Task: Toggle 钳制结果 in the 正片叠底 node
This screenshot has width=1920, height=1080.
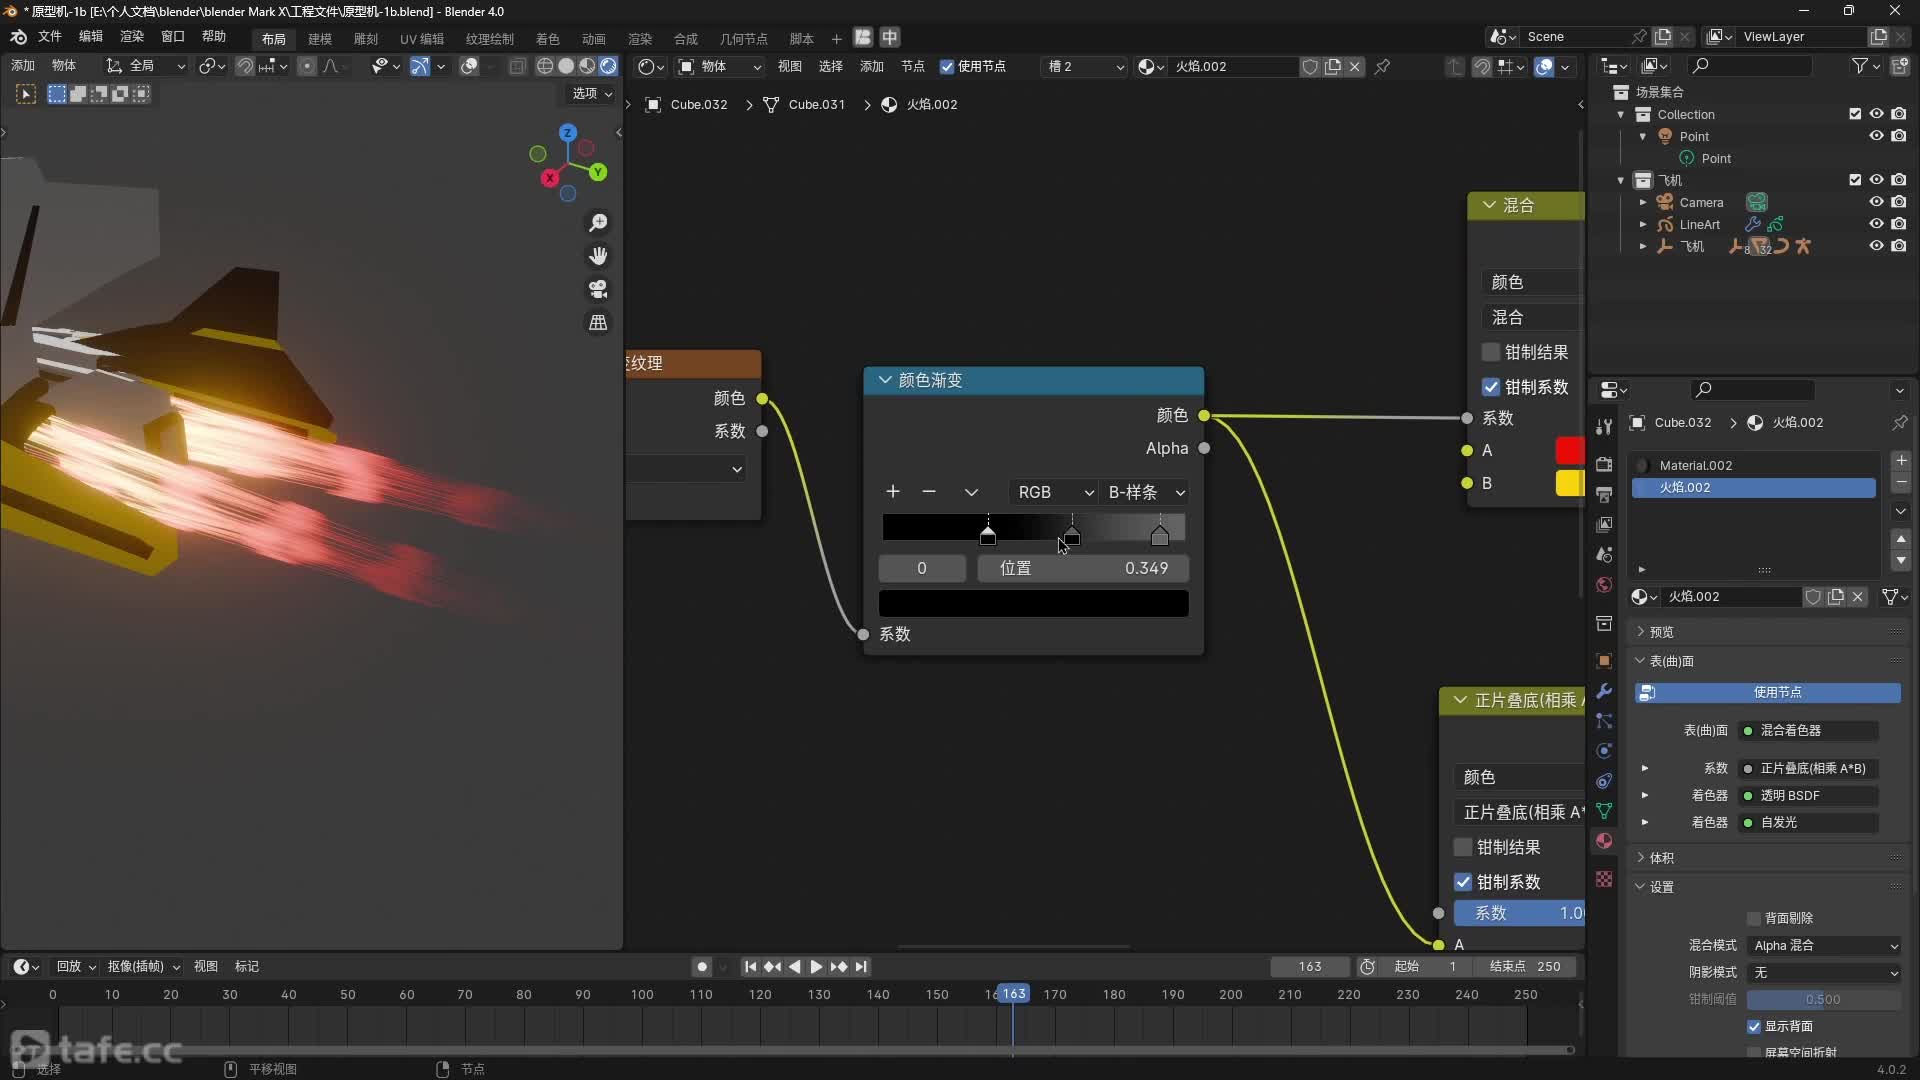Action: click(x=1463, y=847)
